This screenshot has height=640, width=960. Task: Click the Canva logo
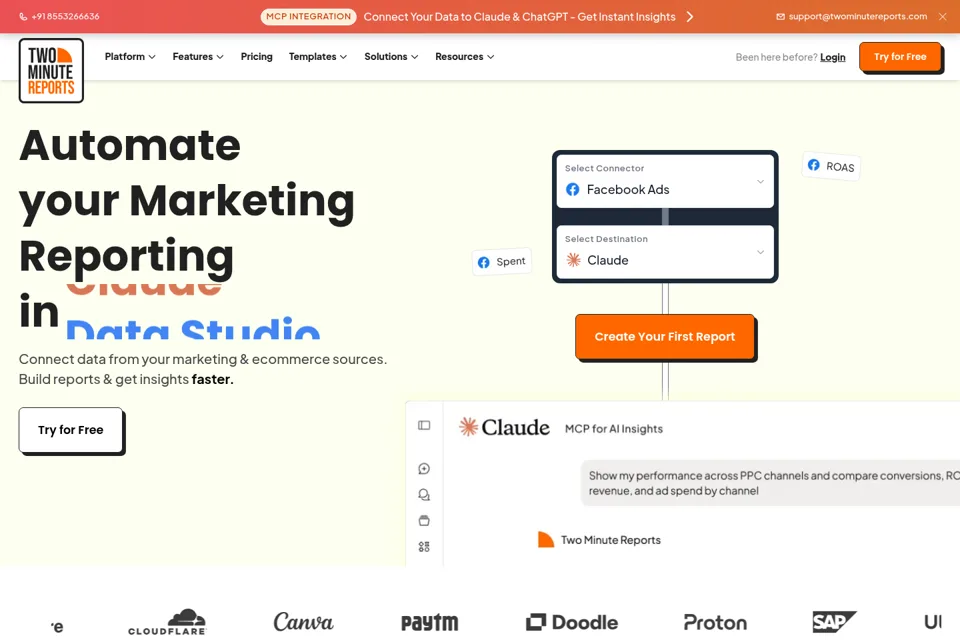point(303,622)
